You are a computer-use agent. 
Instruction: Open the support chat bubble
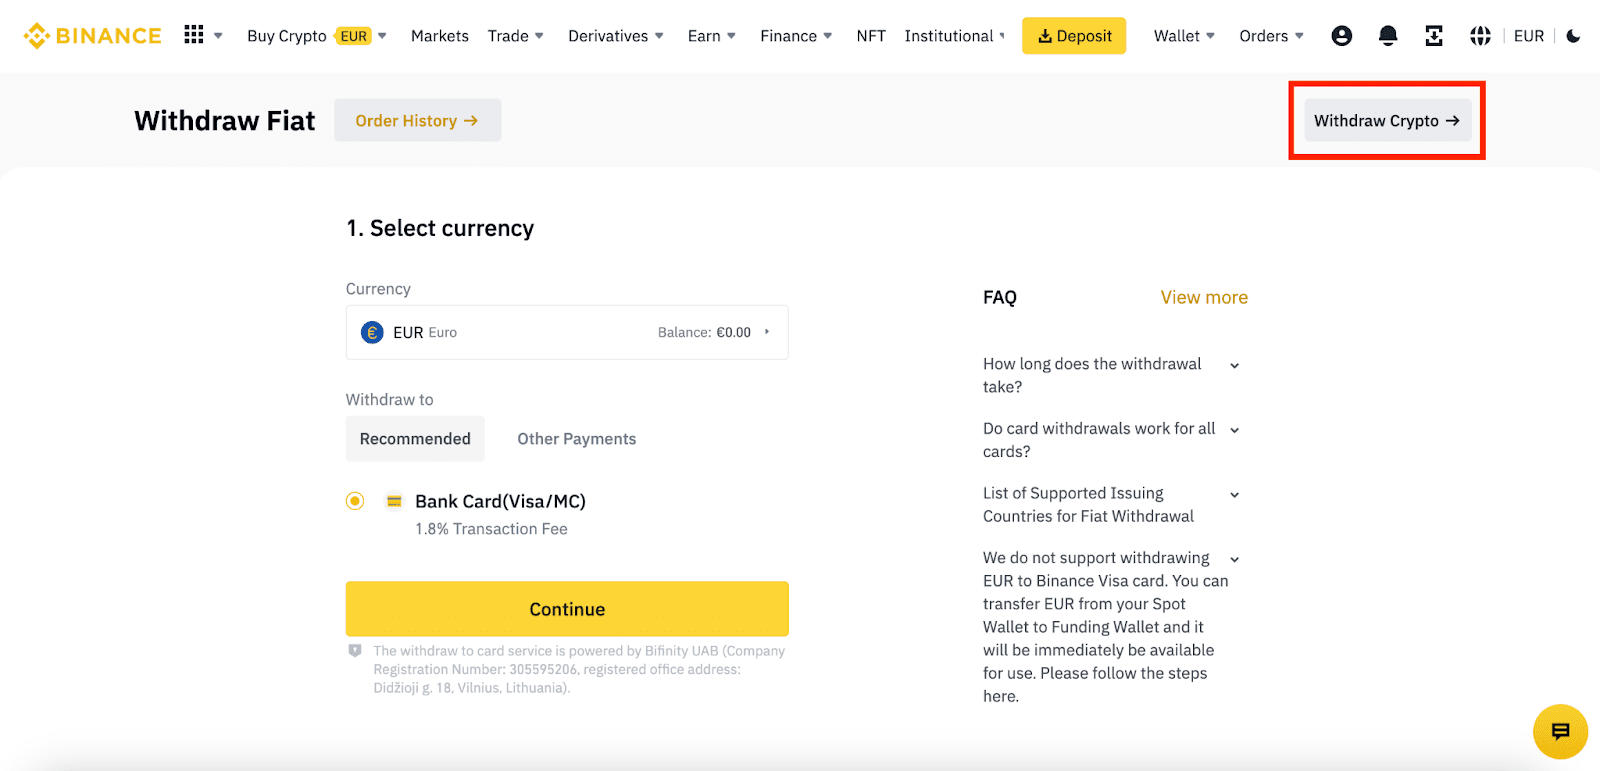pos(1560,731)
